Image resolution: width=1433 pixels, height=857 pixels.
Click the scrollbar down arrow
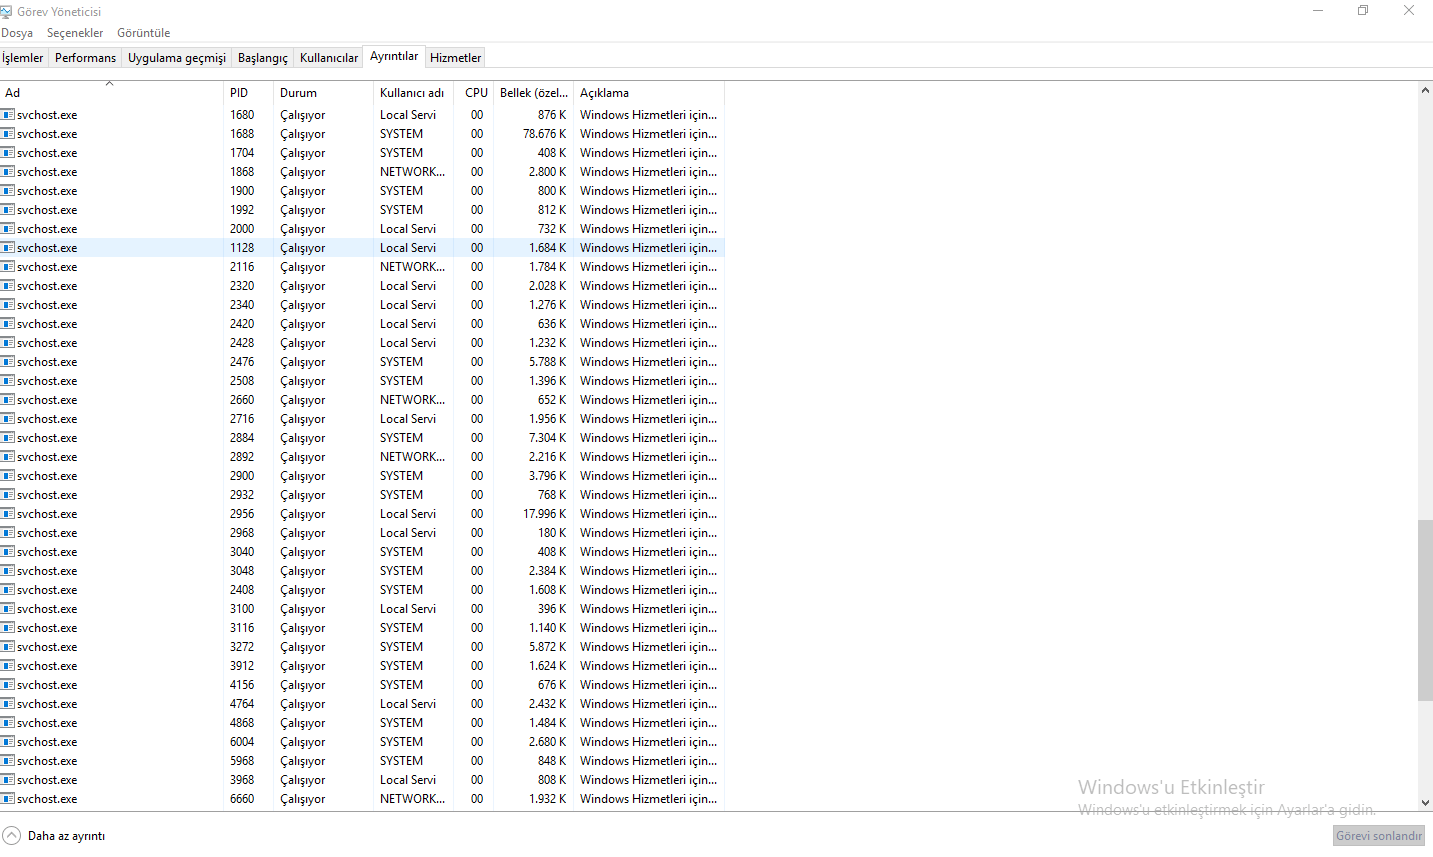[x=1425, y=803]
